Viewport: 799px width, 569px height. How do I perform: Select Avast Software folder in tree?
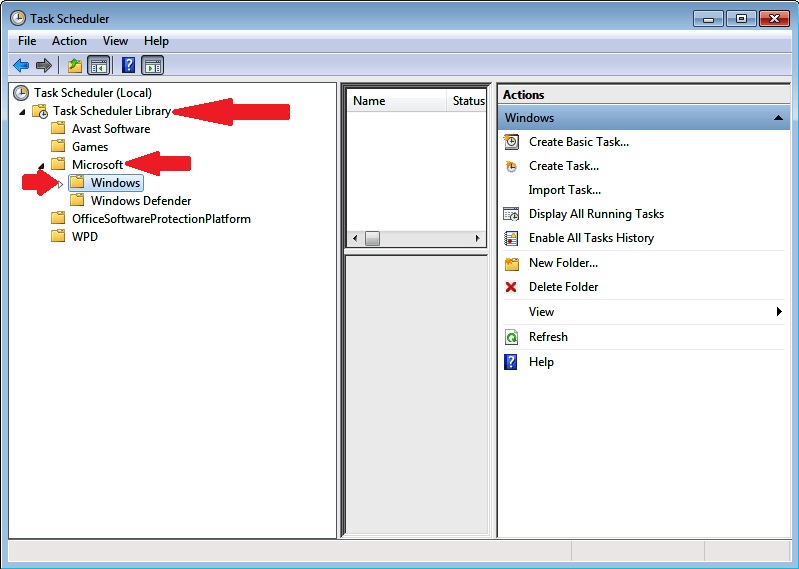click(x=111, y=129)
